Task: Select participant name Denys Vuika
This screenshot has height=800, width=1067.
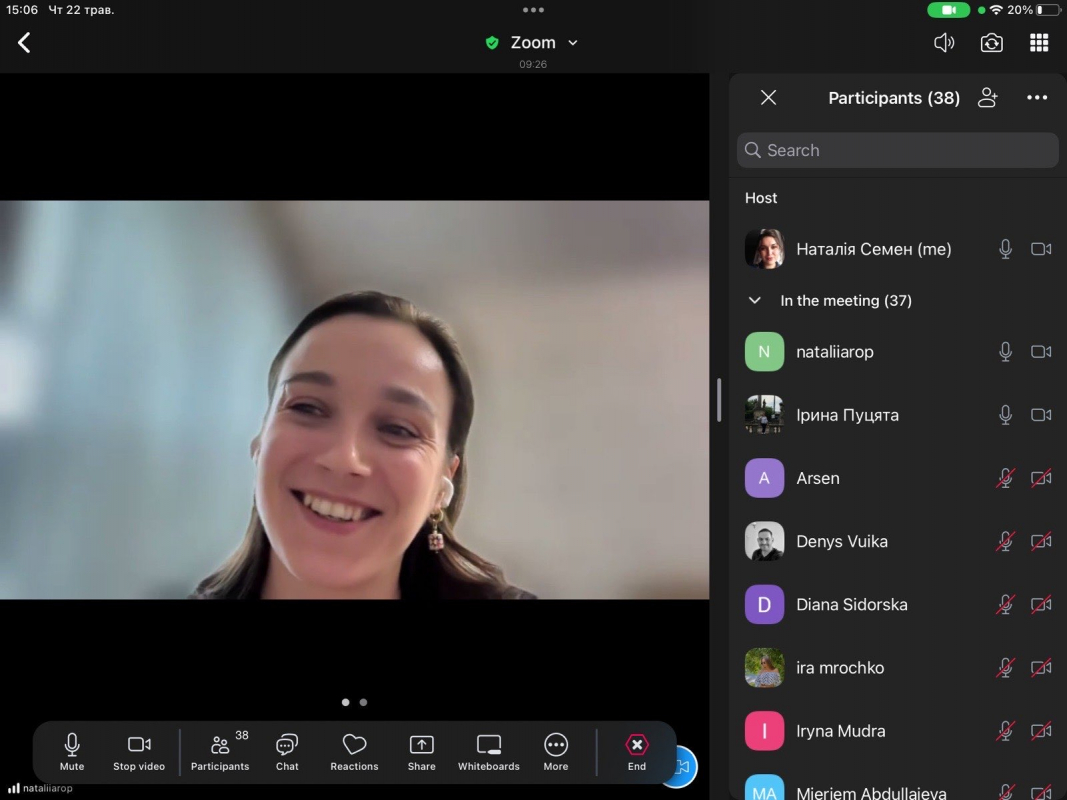Action: [x=842, y=541]
